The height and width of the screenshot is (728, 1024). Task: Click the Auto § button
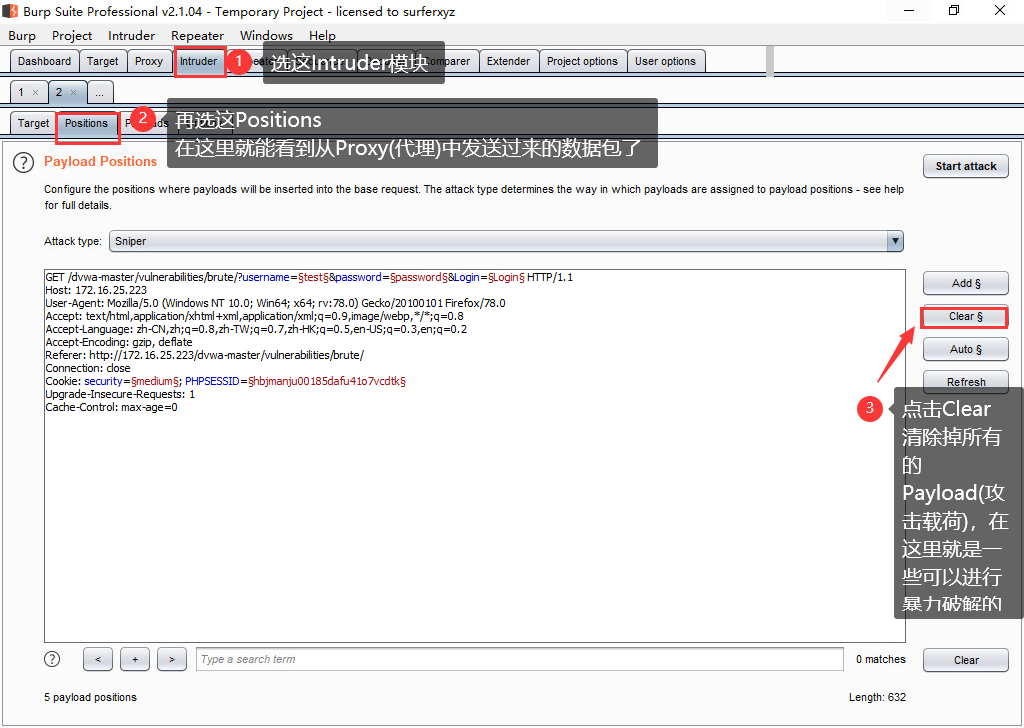pyautogui.click(x=966, y=349)
